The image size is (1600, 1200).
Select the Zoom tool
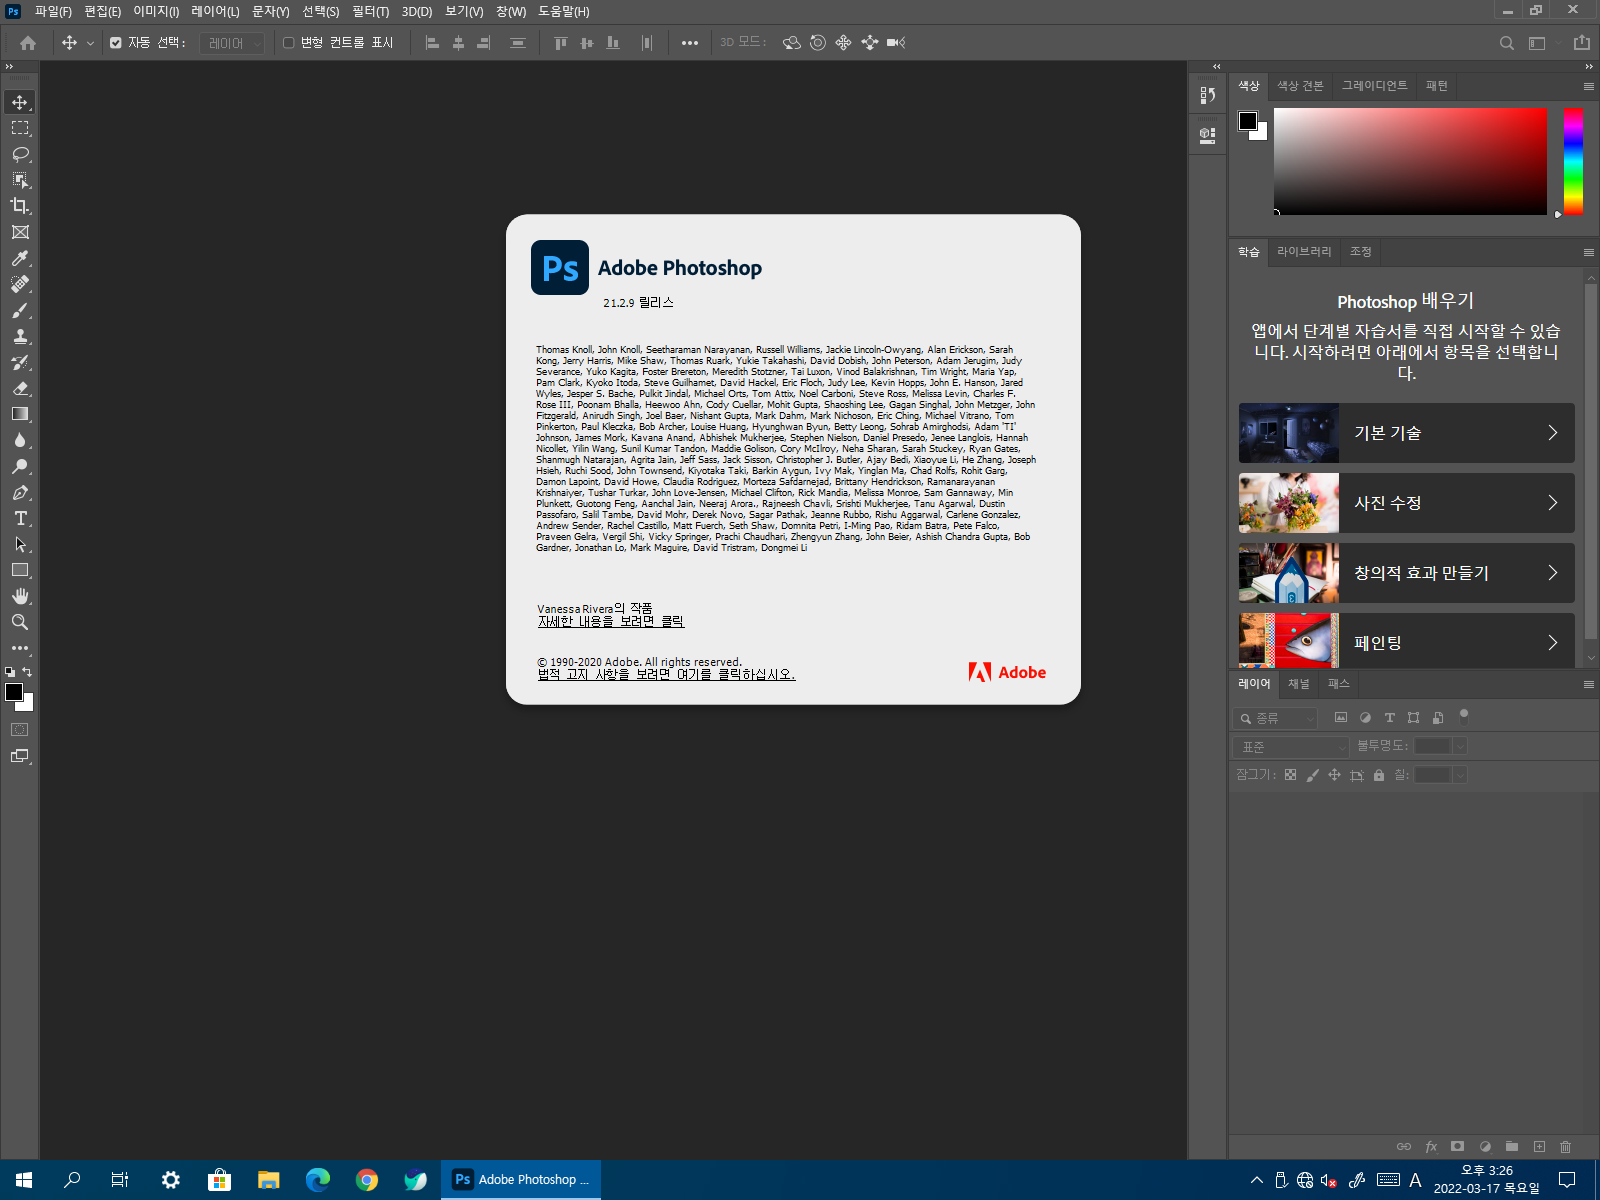pos(20,622)
